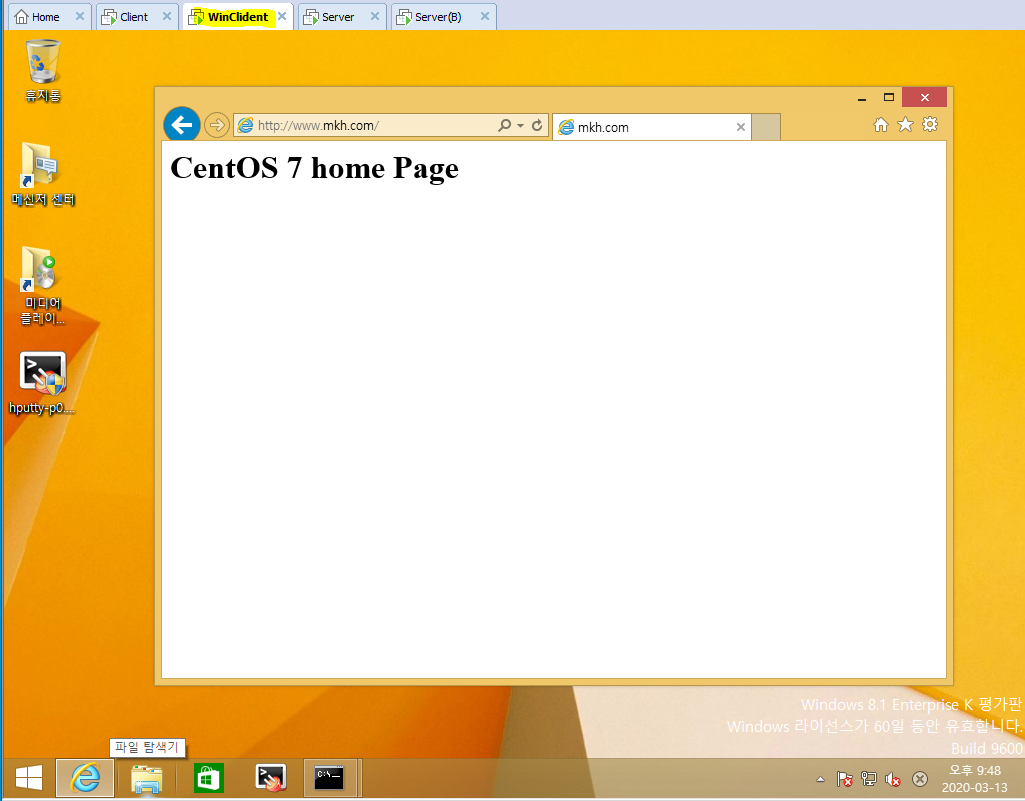Close the Server VM tab
The width and height of the screenshot is (1025, 801).
click(375, 16)
